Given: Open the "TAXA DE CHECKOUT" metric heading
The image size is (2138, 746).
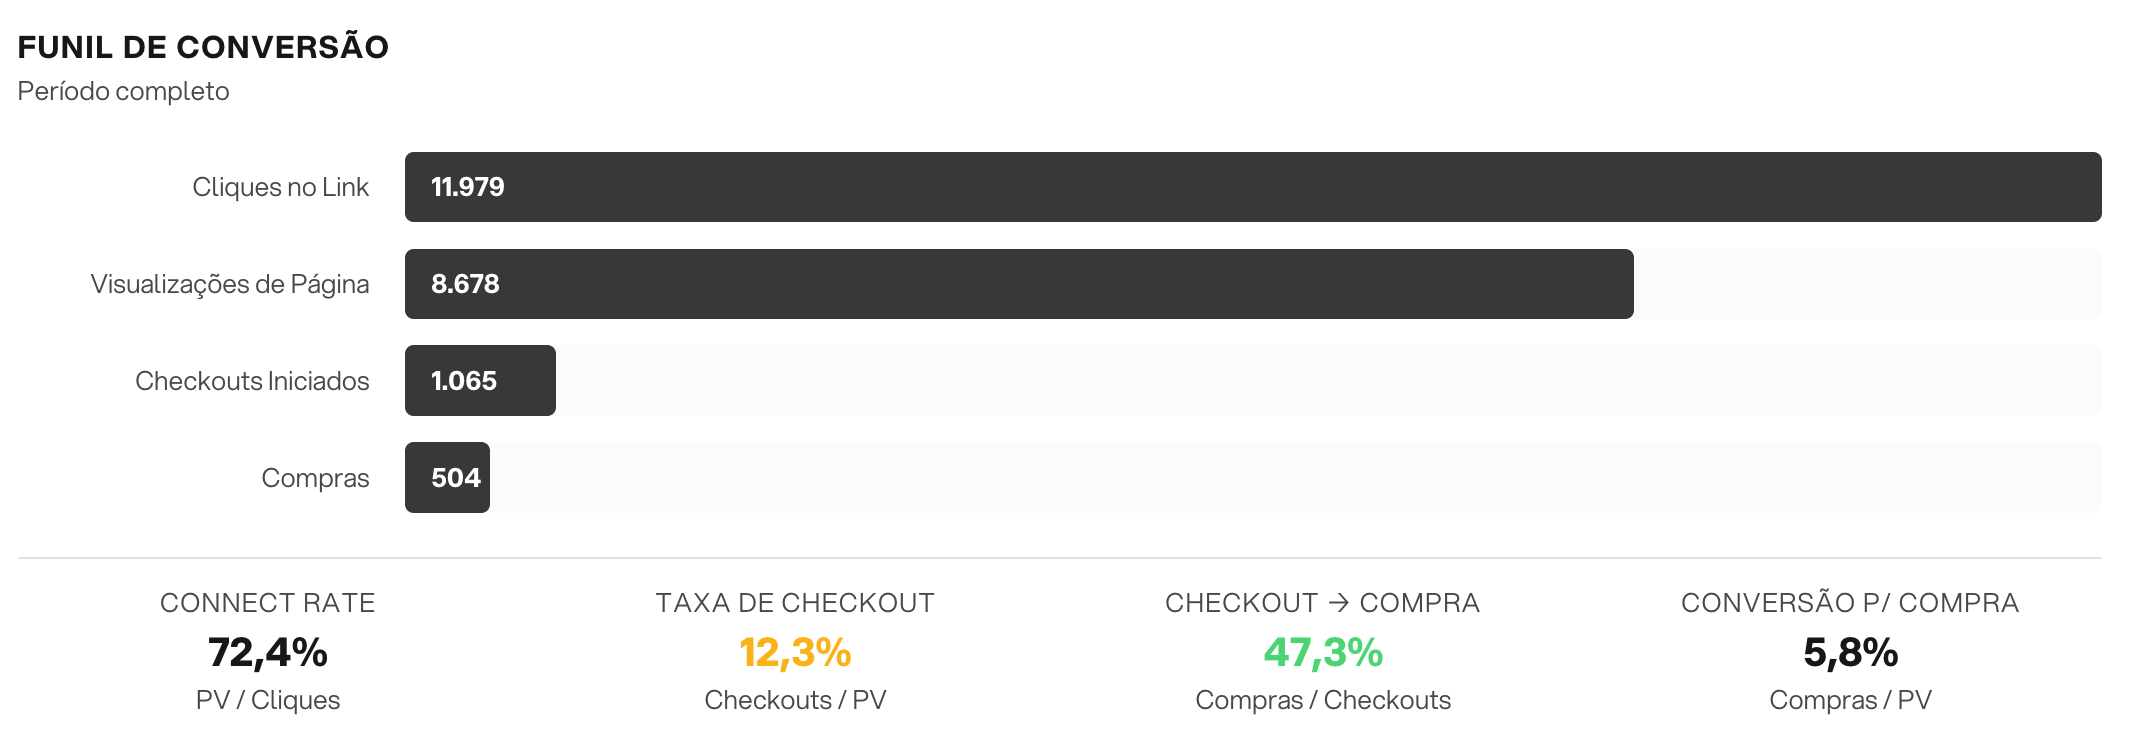Looking at the screenshot, I should coord(795,603).
